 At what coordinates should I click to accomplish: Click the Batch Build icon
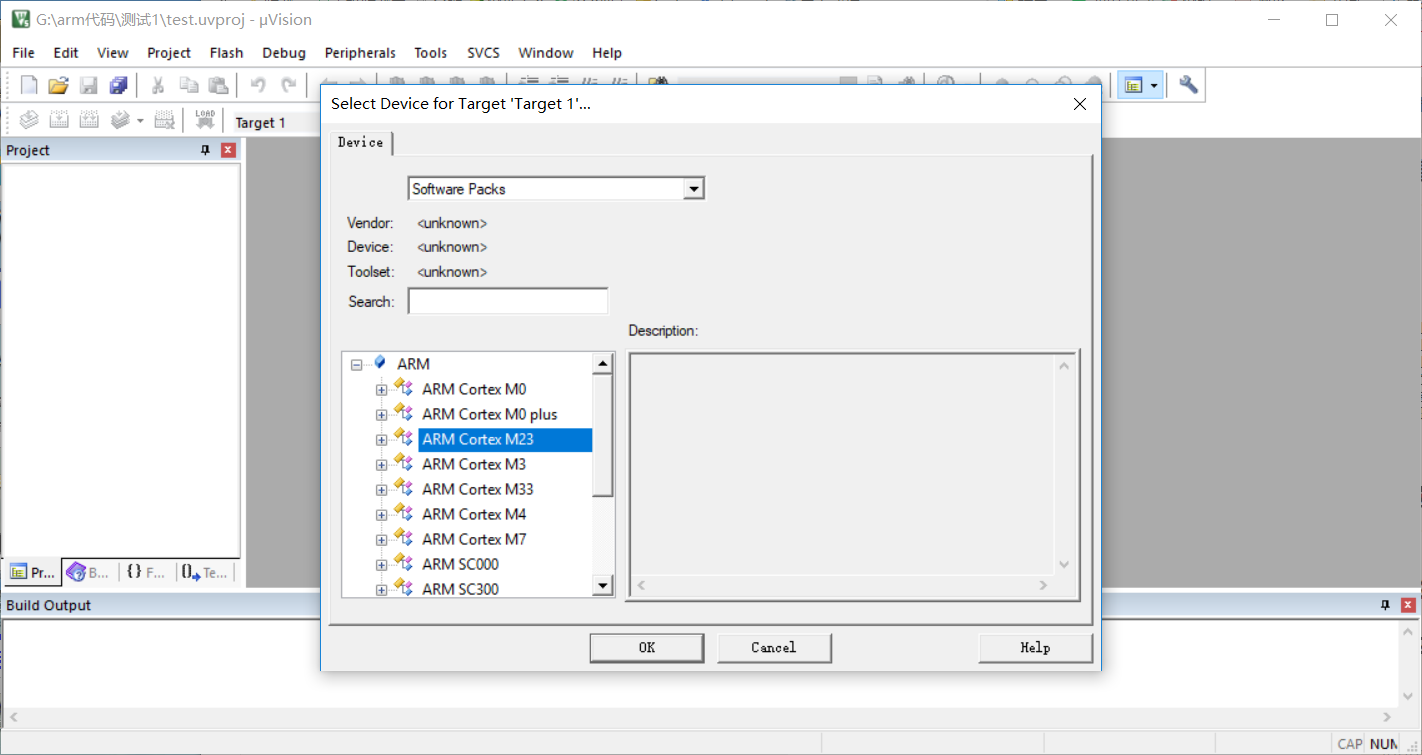point(120,121)
